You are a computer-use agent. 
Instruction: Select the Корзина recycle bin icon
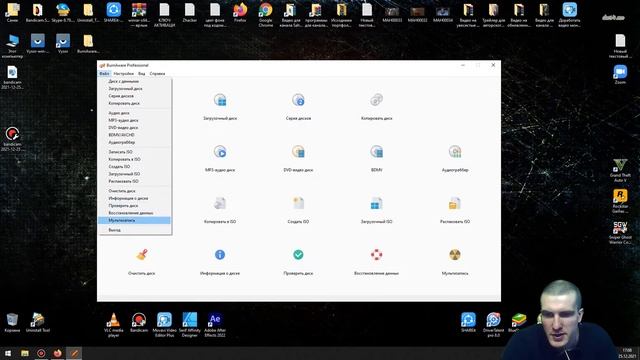tap(12, 322)
